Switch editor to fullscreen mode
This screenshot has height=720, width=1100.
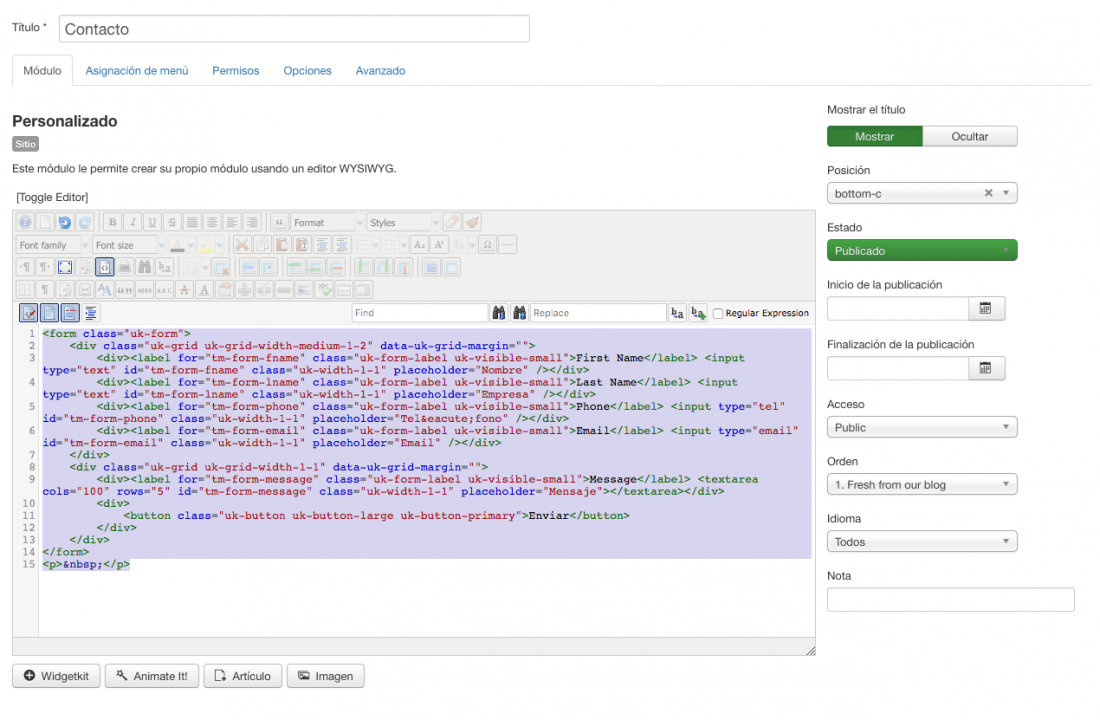pyautogui.click(x=65, y=267)
